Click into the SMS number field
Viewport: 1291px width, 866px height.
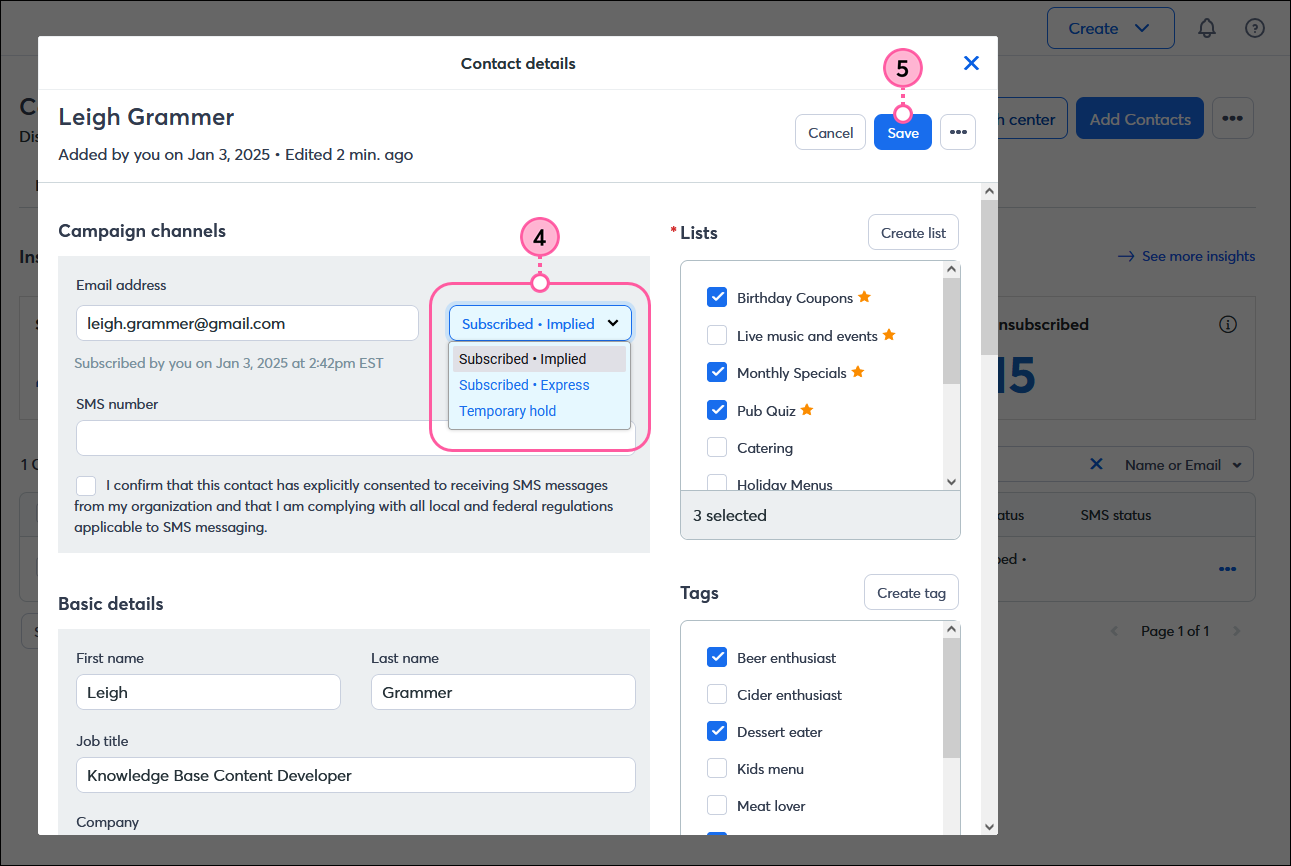coord(260,437)
